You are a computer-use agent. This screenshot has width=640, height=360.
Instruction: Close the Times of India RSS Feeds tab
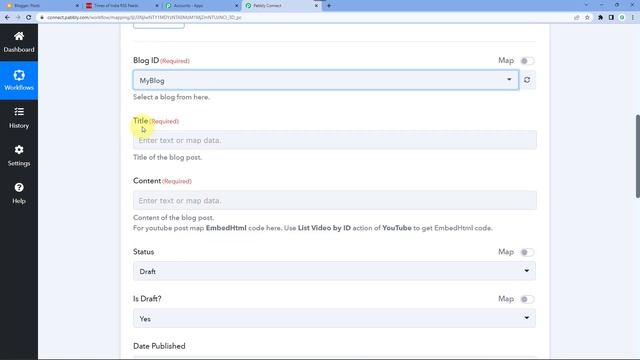coord(157,6)
